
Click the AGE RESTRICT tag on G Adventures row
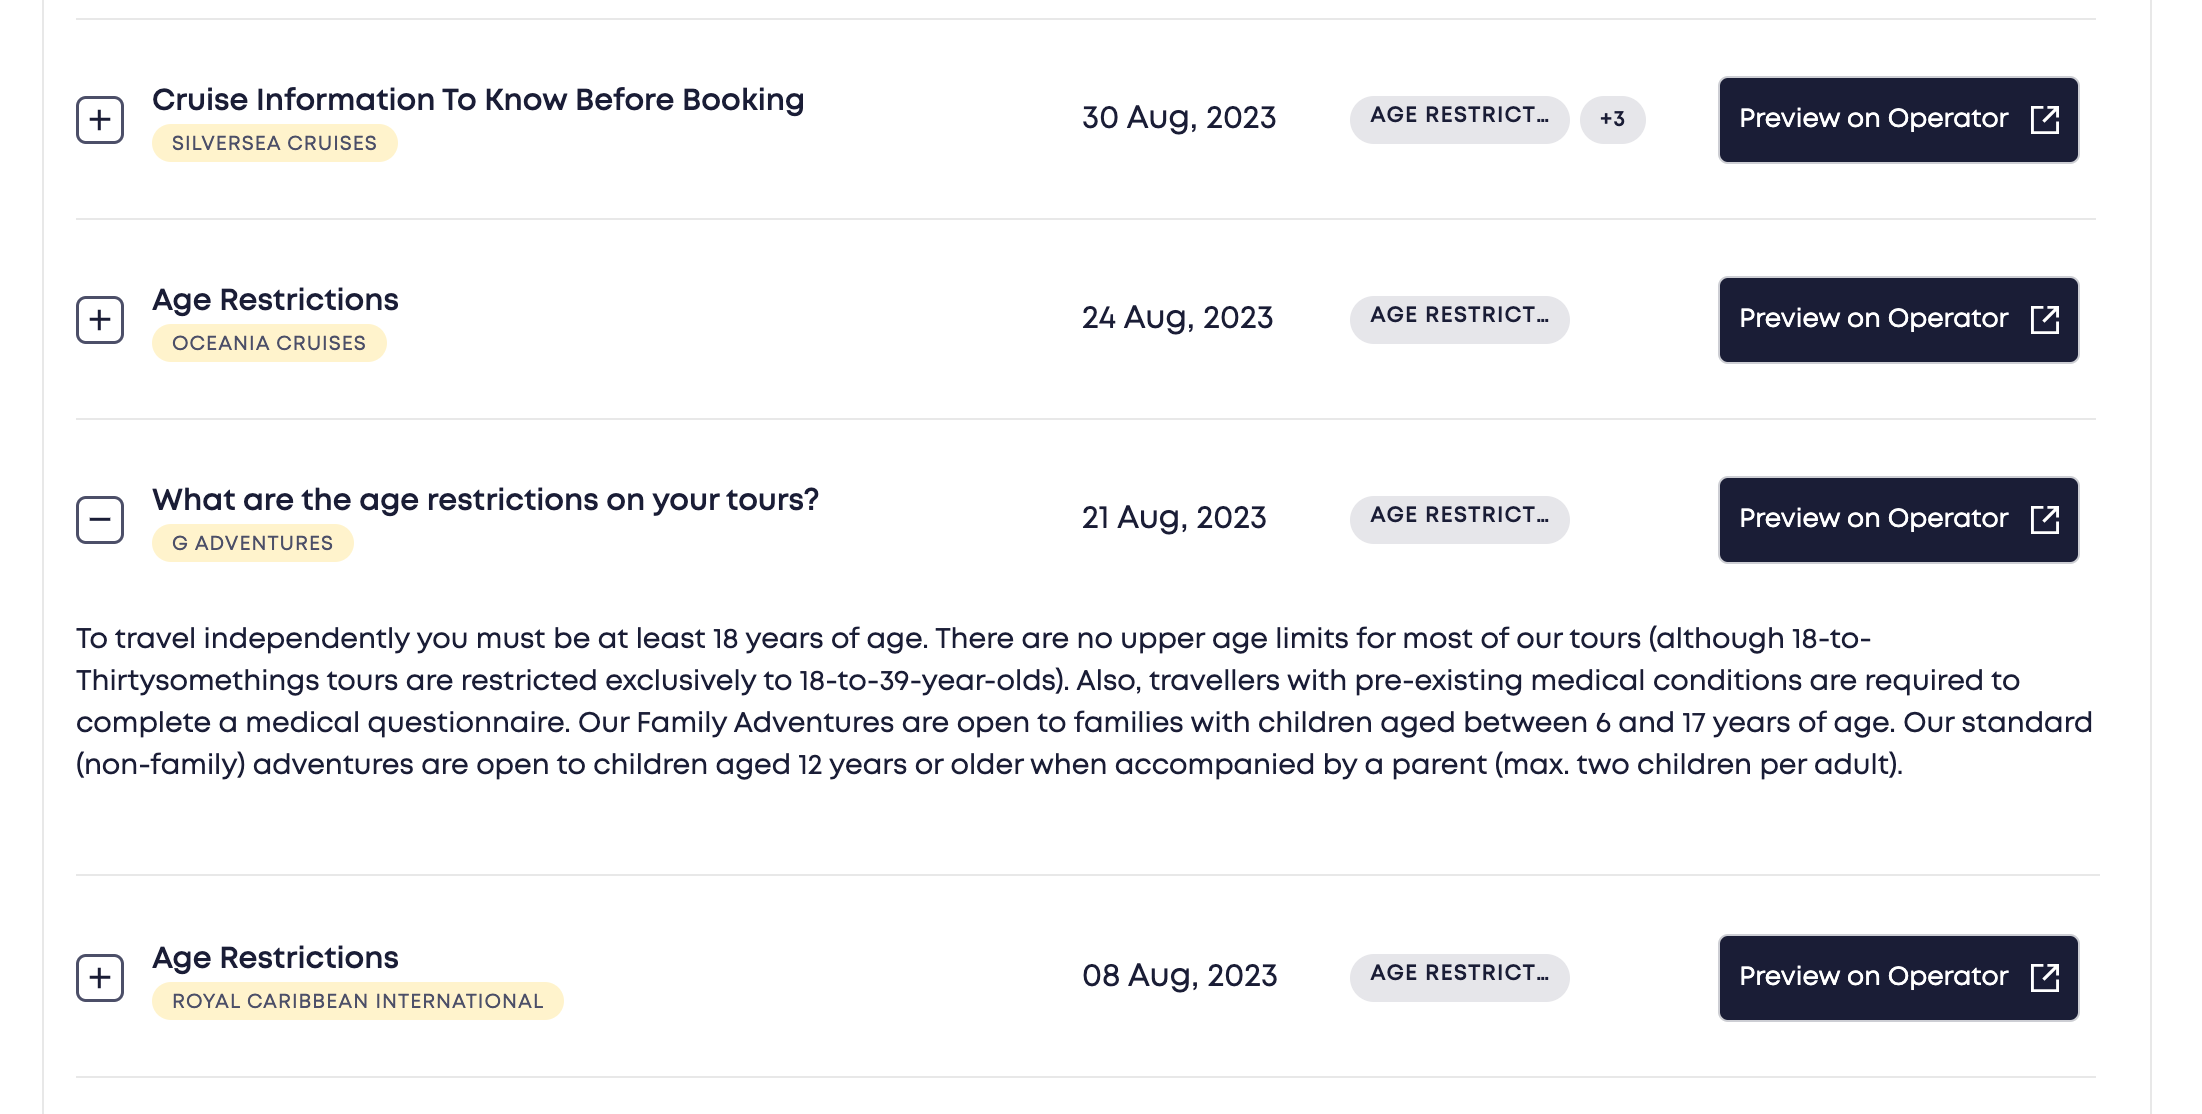(x=1459, y=519)
